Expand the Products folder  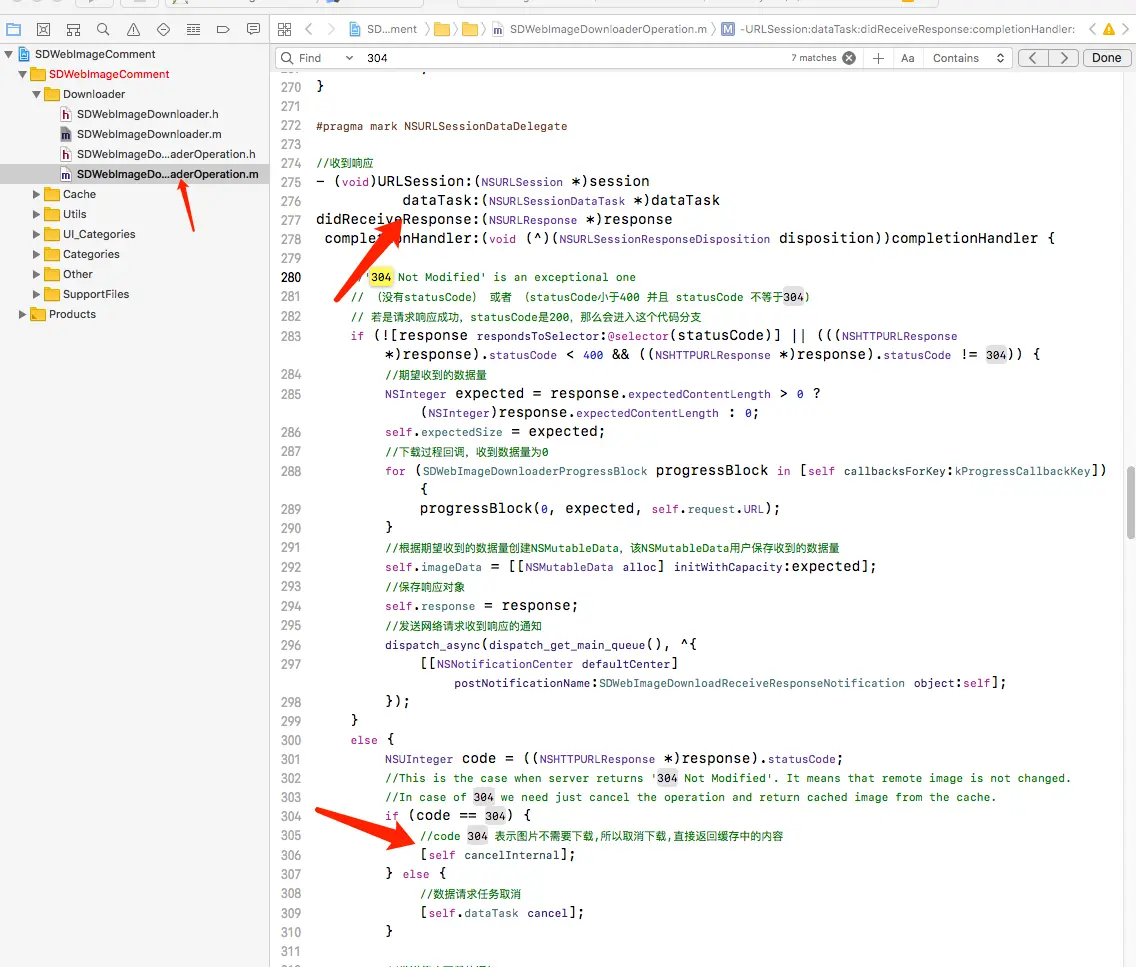click(x=22, y=314)
